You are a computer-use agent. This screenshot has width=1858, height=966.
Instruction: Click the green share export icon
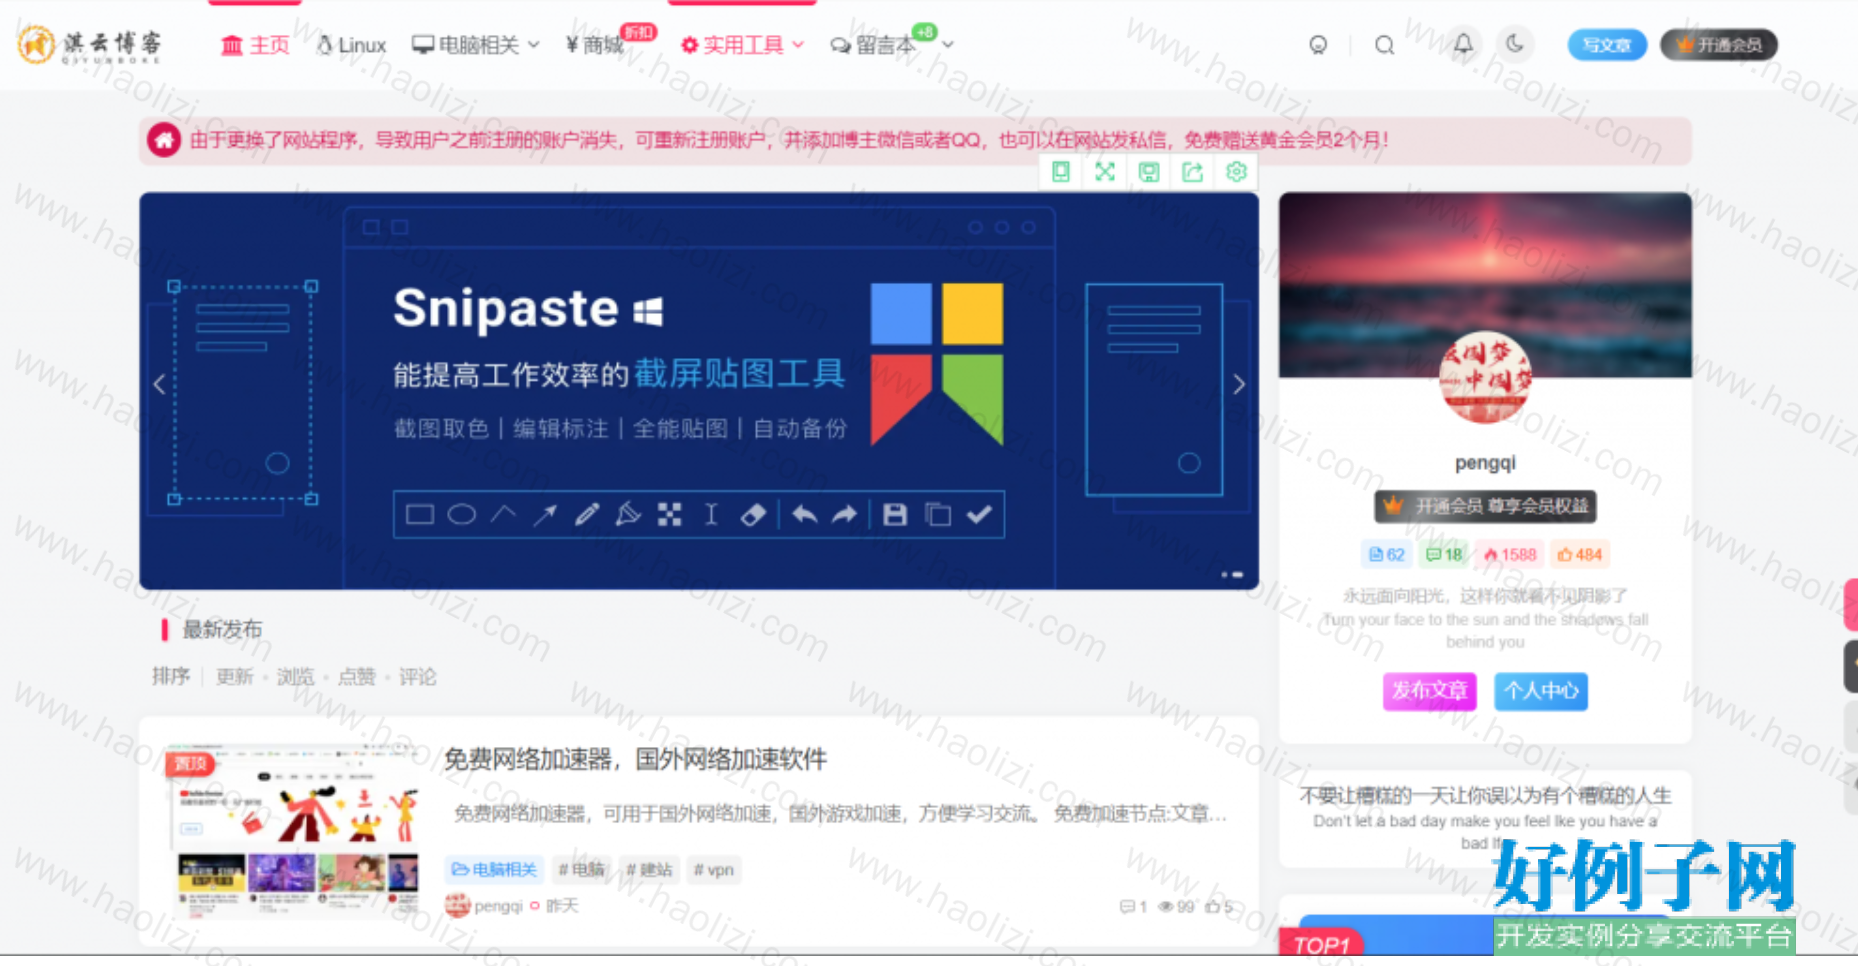tap(1193, 172)
